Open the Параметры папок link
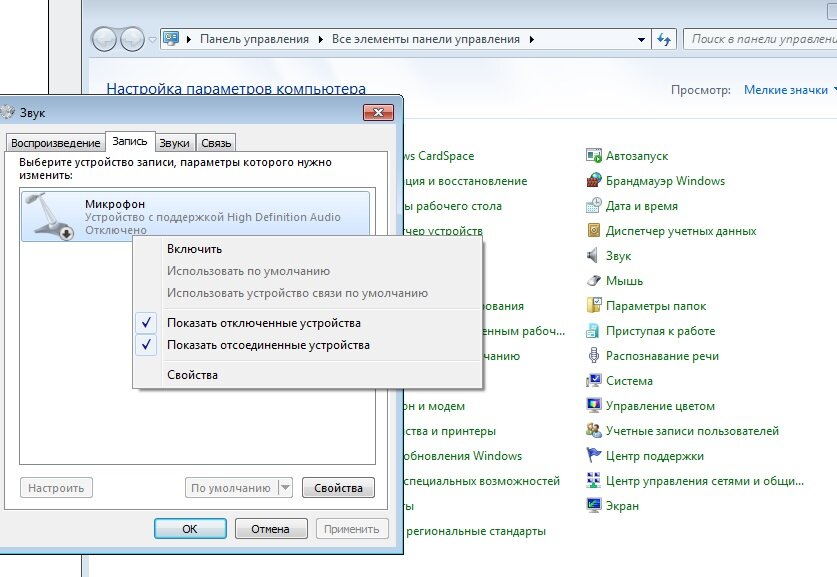 tap(656, 306)
